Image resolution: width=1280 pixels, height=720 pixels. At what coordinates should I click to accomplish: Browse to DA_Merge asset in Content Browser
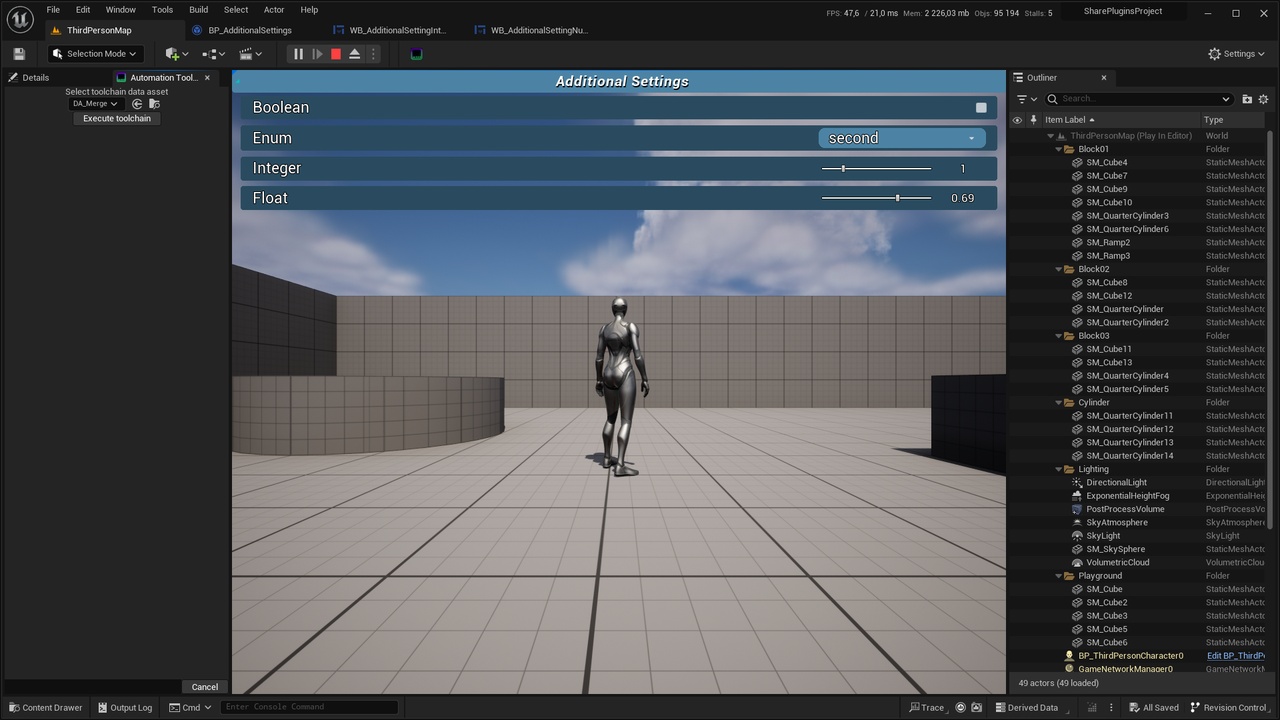[x=154, y=104]
